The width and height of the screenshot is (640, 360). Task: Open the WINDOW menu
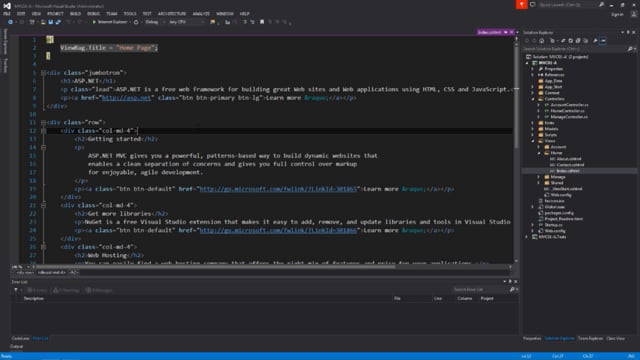[x=224, y=14]
